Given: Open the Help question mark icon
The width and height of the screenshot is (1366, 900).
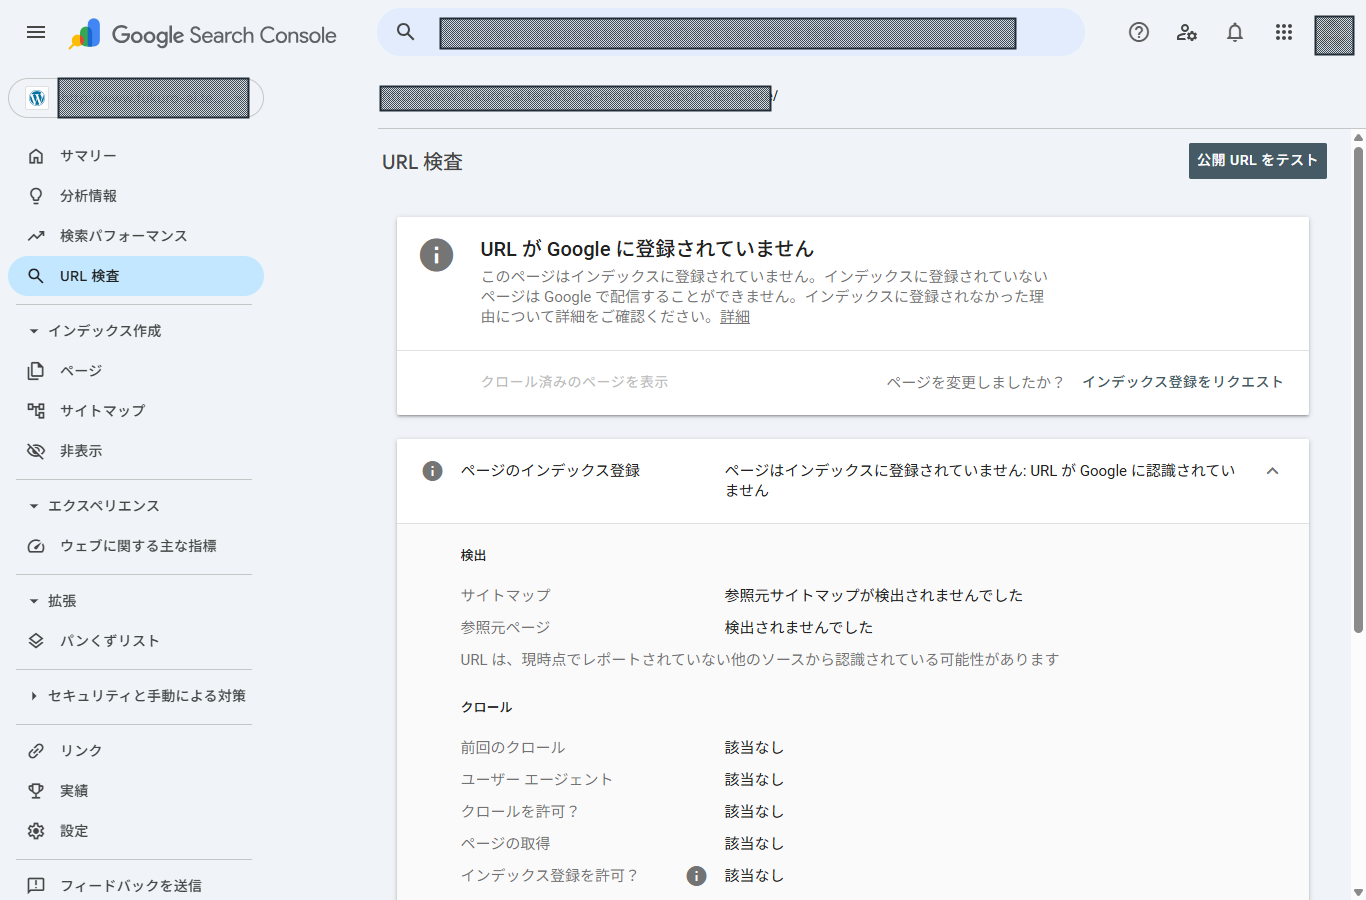Looking at the screenshot, I should pyautogui.click(x=1139, y=32).
